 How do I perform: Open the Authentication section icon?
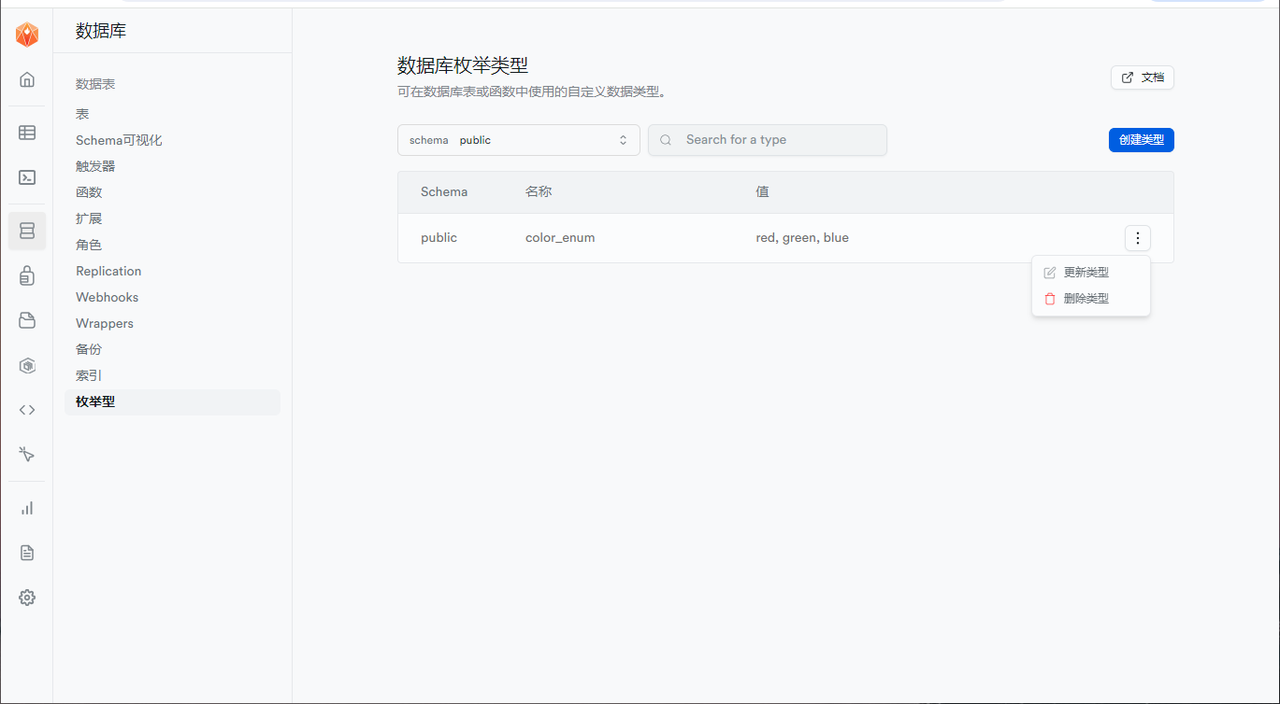pos(27,276)
